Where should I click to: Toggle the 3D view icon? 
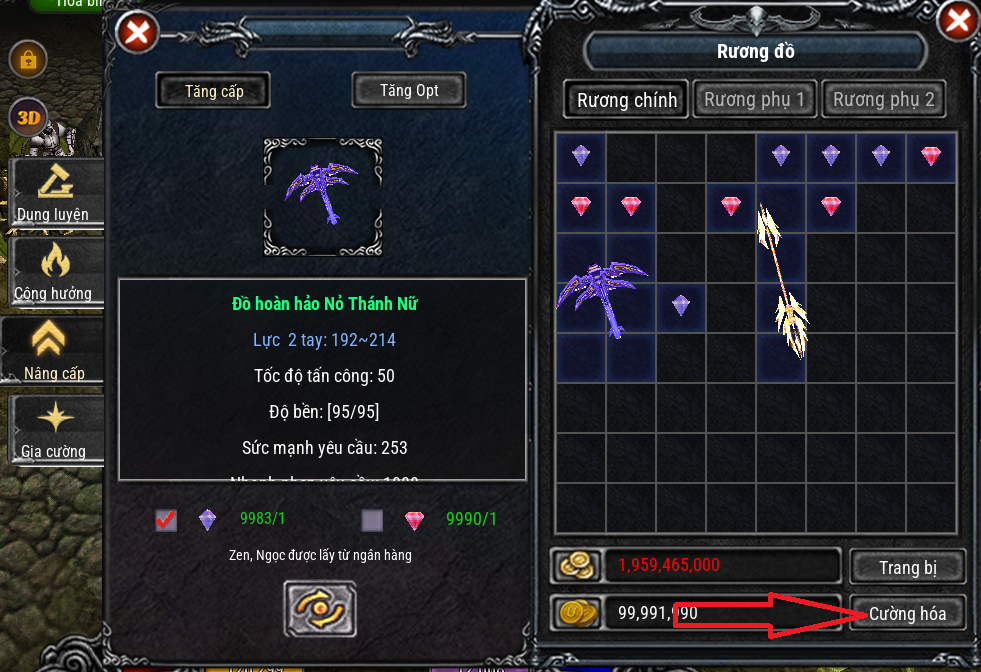29,117
